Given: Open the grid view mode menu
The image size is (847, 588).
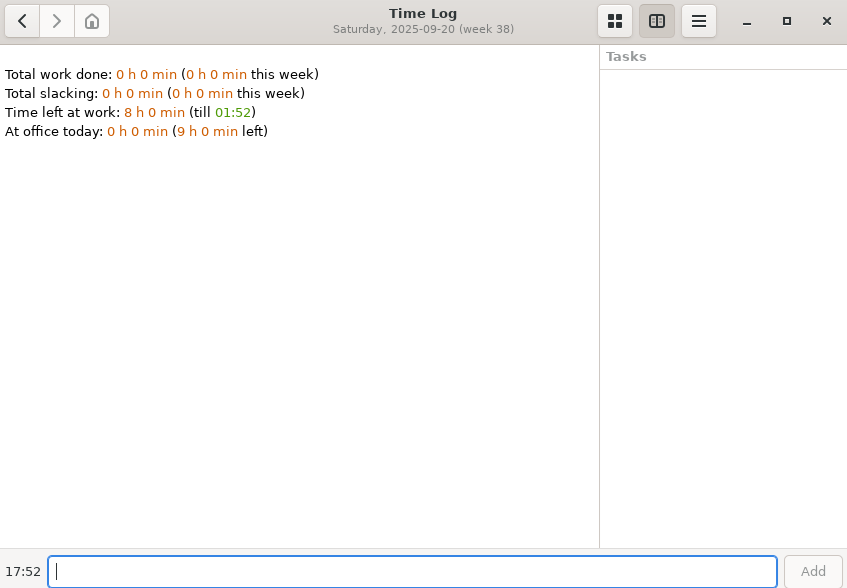Looking at the screenshot, I should click(x=615, y=21).
